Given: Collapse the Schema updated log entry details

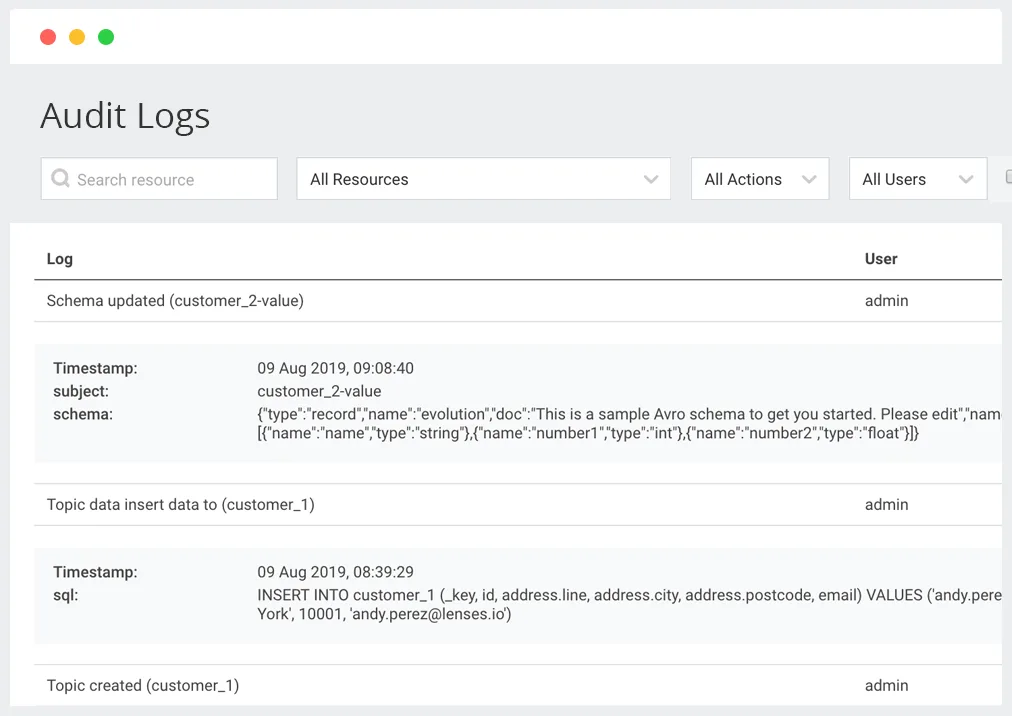Looking at the screenshot, I should click(x=175, y=300).
